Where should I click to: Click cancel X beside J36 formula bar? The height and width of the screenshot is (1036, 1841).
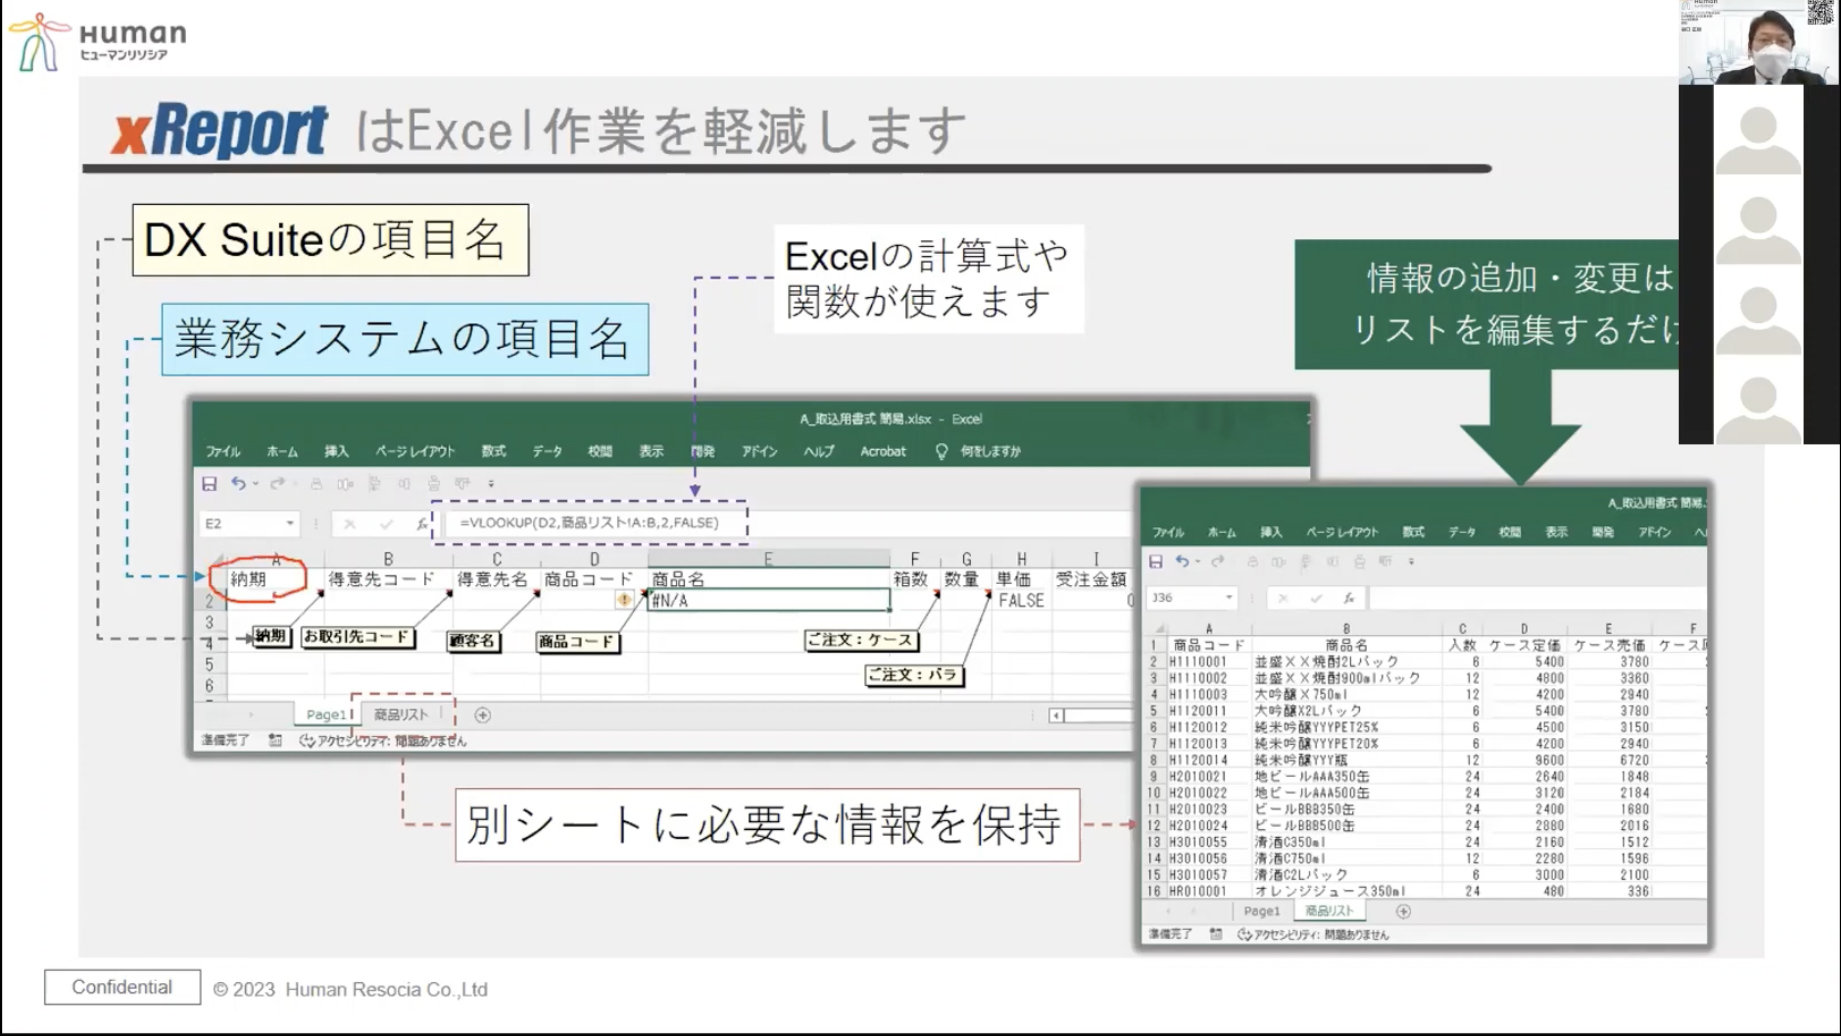[x=1283, y=598]
